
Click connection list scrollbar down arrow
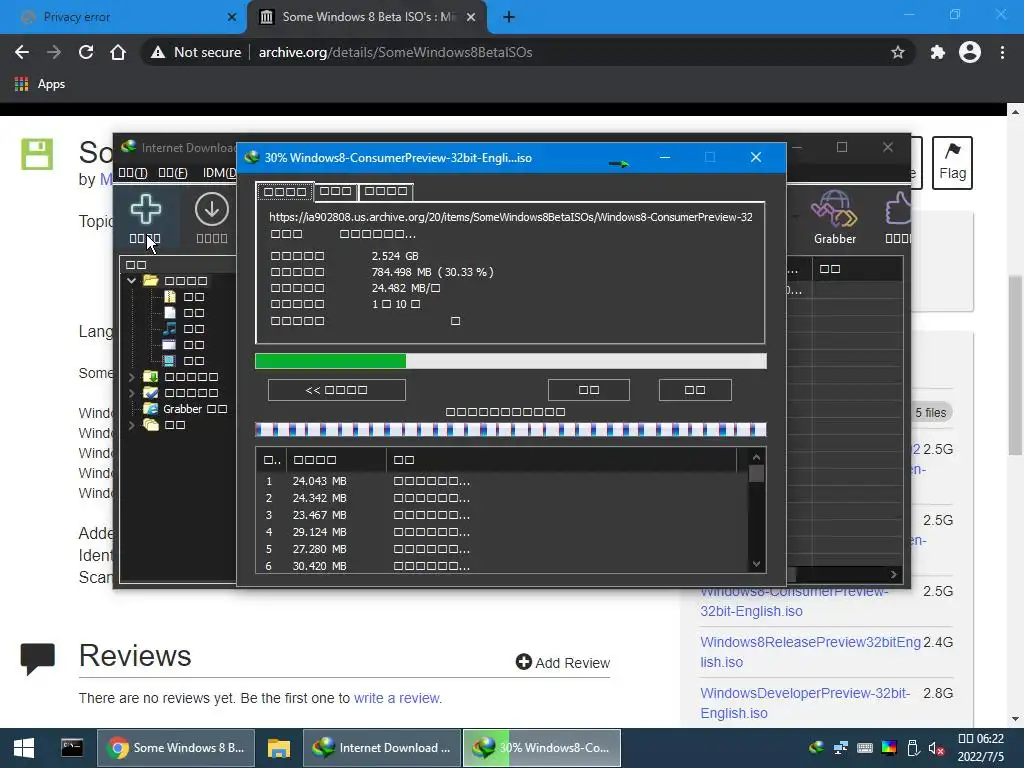coord(756,564)
